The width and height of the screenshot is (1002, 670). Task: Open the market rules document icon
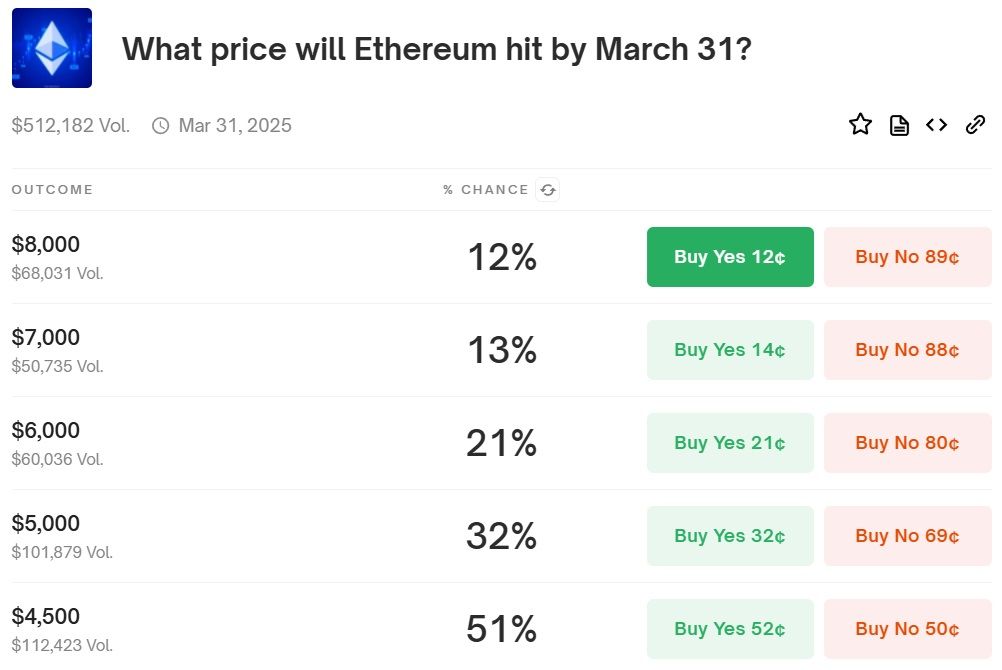tap(899, 125)
